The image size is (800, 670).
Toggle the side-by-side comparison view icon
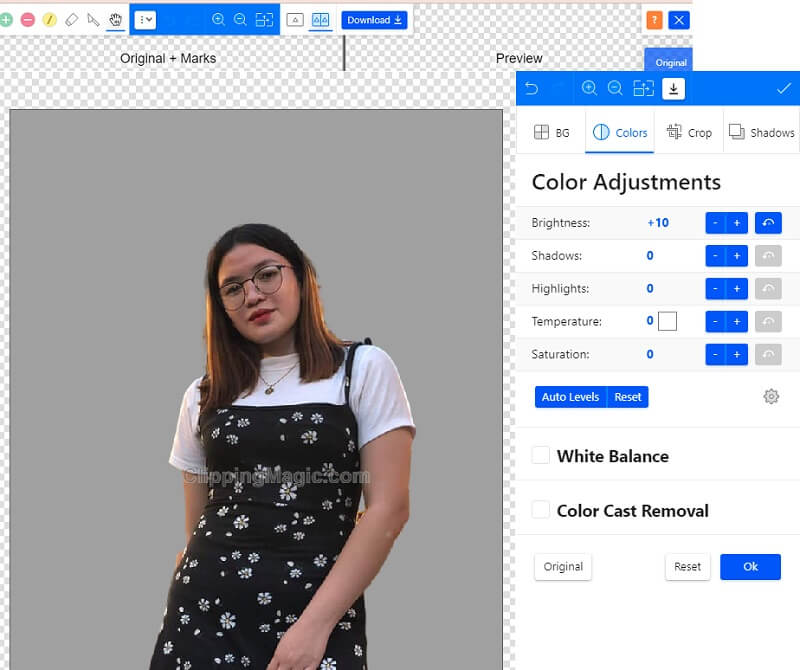(318, 19)
